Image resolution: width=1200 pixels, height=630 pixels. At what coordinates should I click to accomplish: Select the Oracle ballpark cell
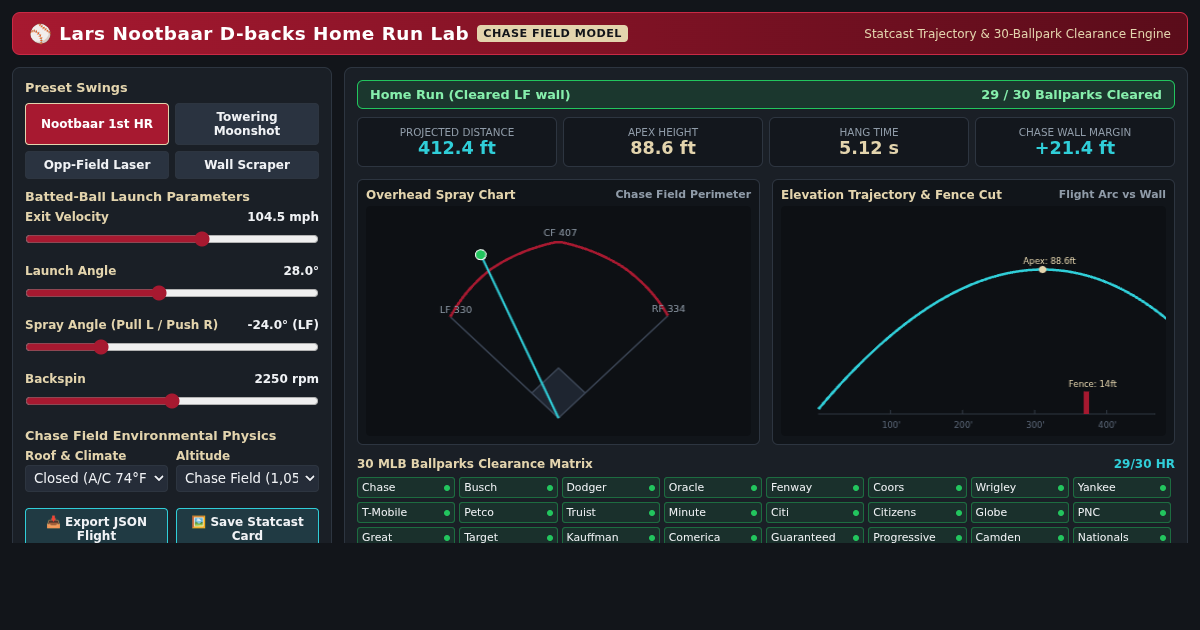(713, 488)
